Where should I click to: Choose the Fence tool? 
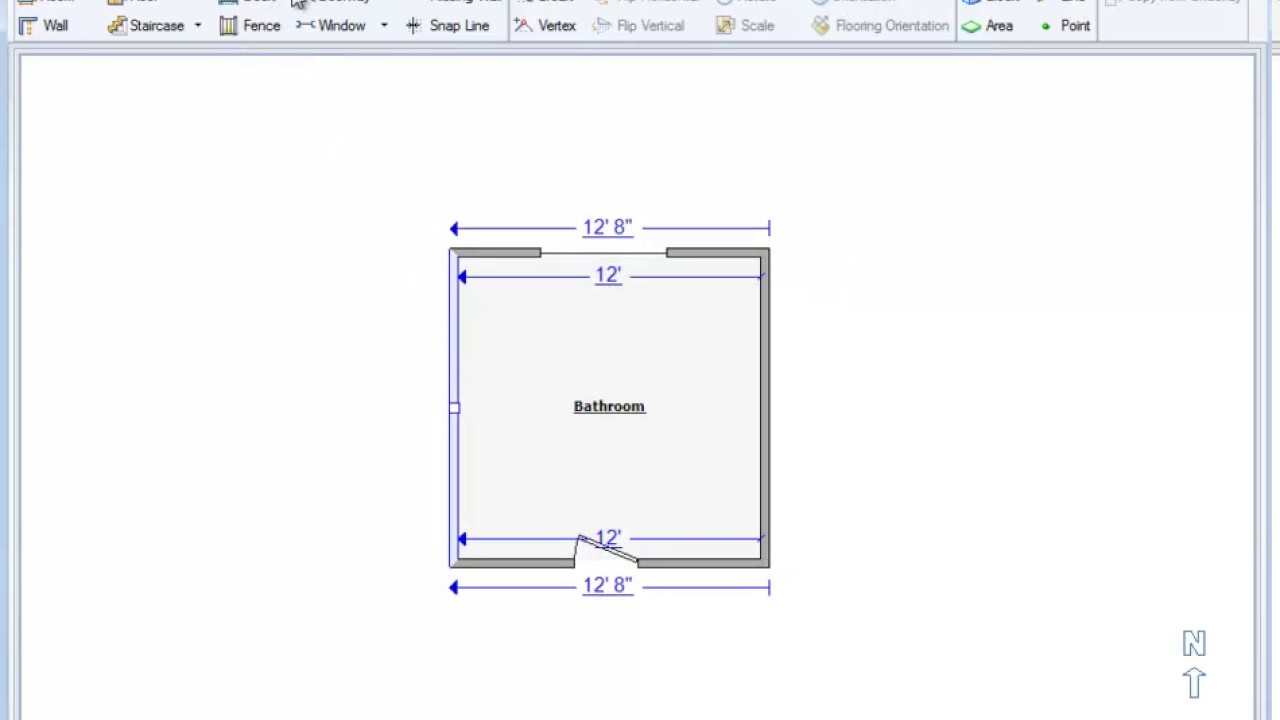(250, 26)
